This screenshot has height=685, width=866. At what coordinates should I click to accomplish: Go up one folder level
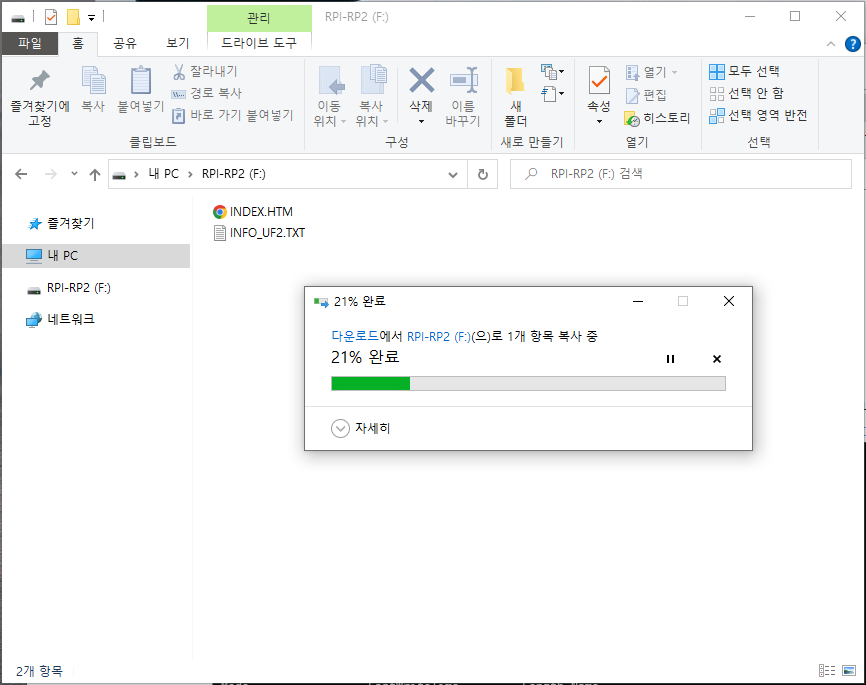pyautogui.click(x=95, y=175)
